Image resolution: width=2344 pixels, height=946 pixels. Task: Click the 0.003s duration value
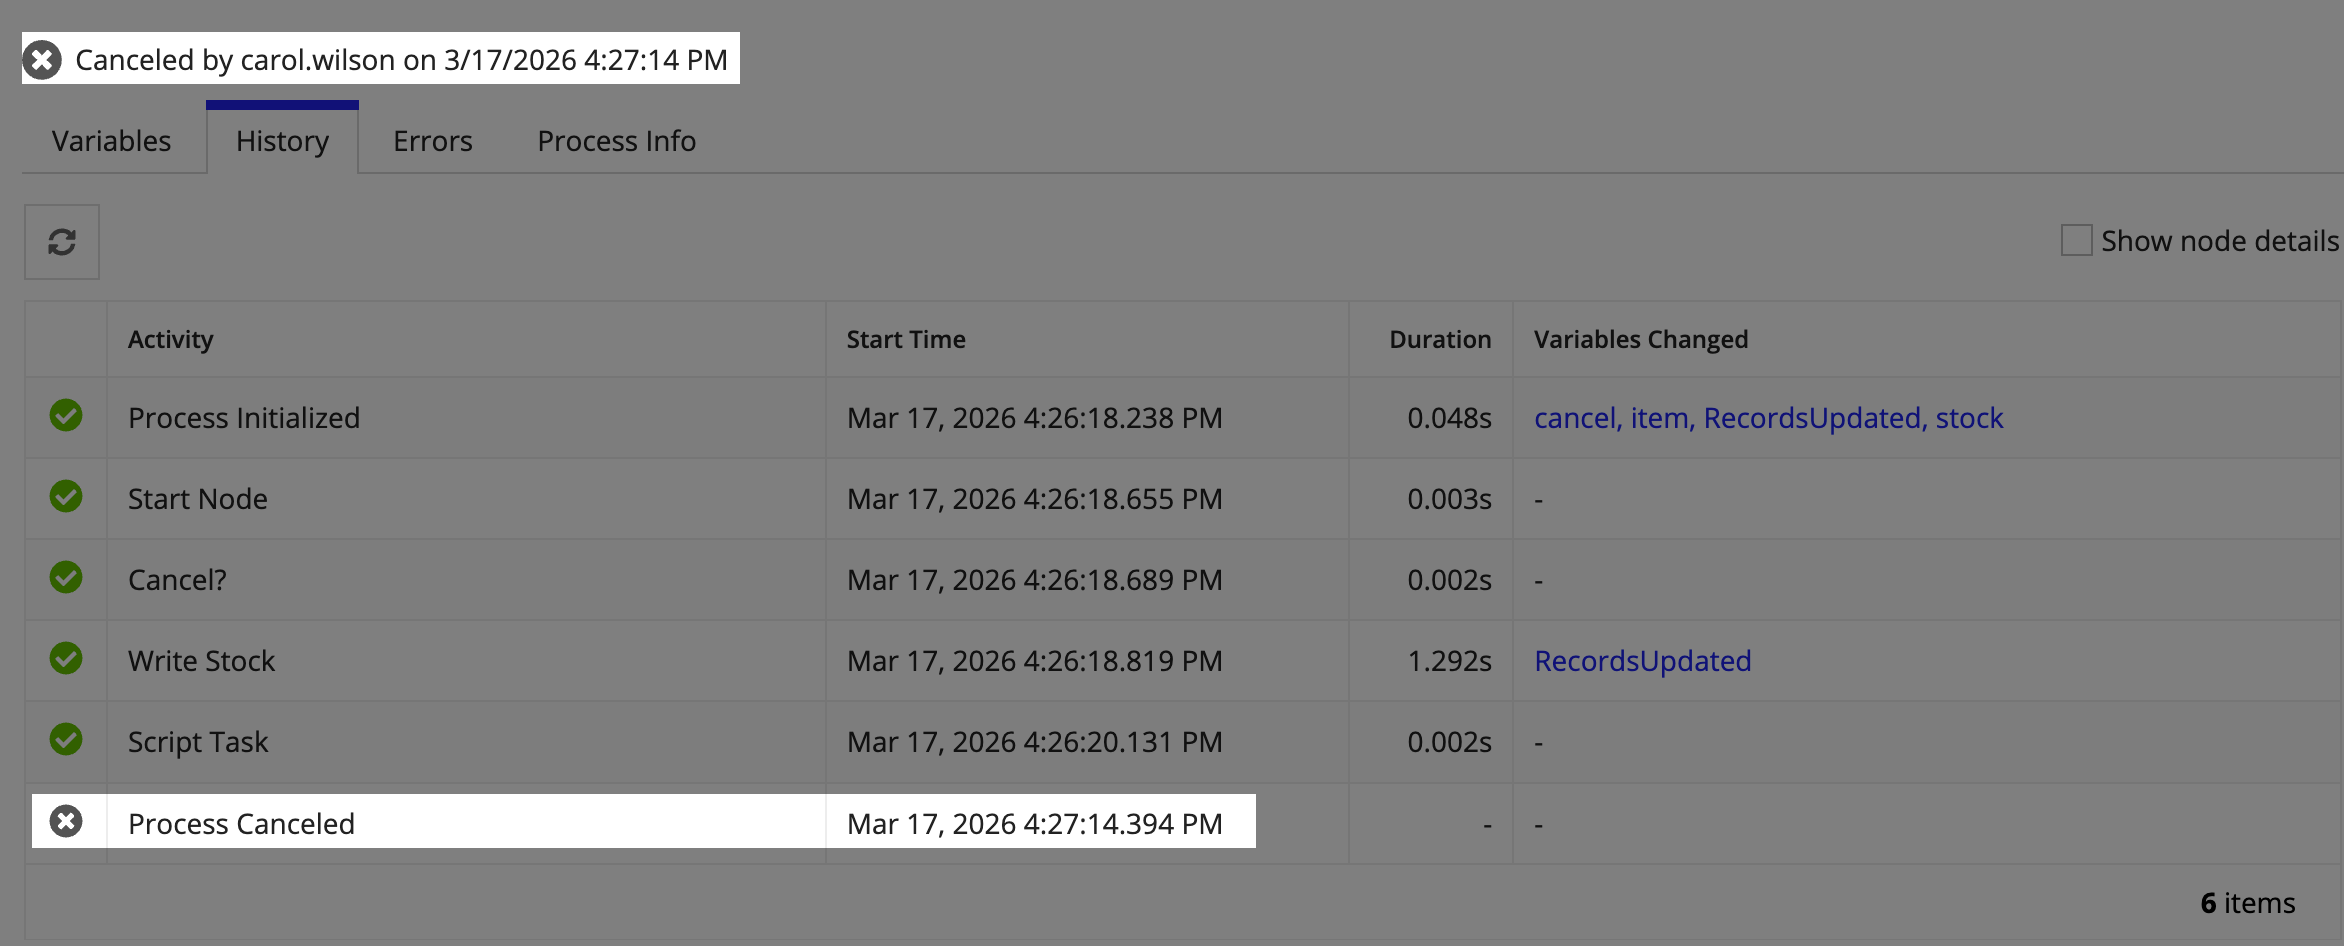(x=1449, y=499)
